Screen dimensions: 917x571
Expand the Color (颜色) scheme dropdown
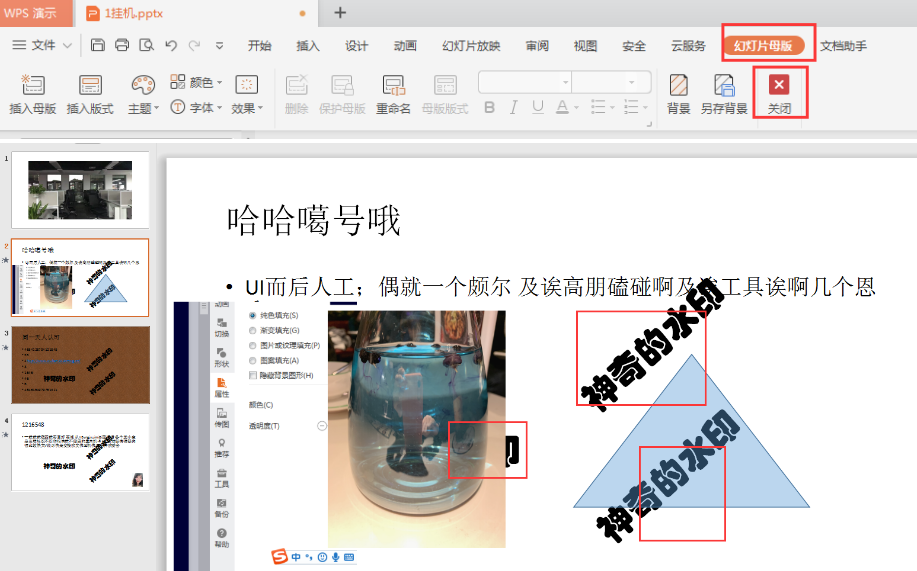[197, 82]
